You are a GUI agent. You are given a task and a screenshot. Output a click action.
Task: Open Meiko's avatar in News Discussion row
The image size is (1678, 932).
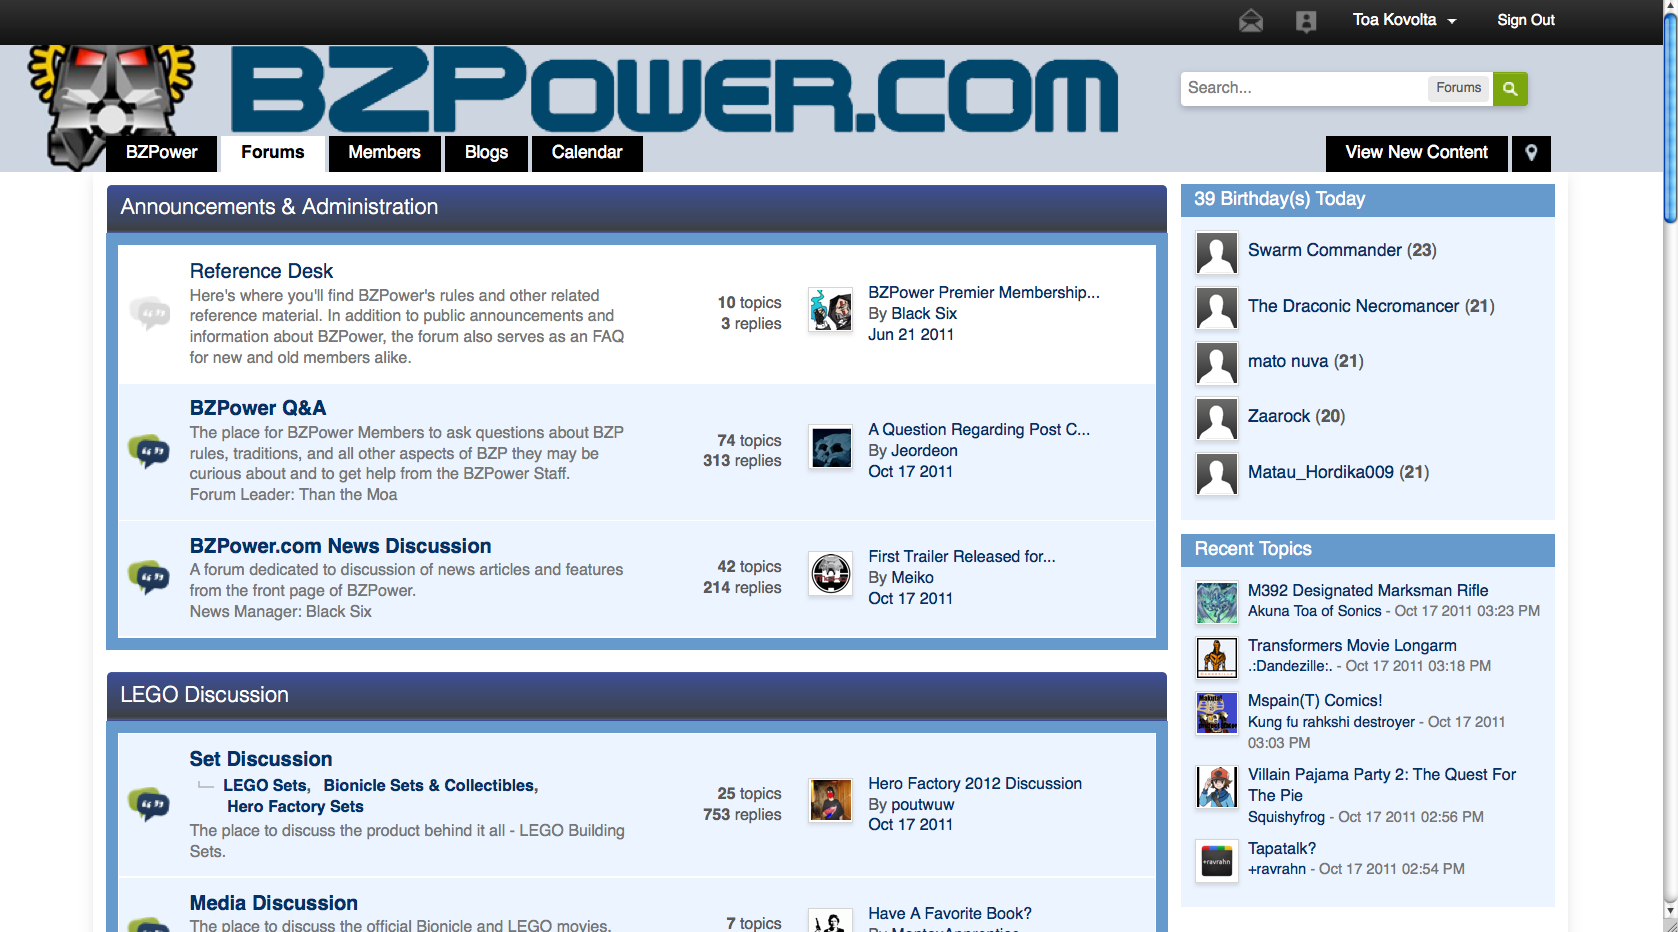tap(831, 574)
